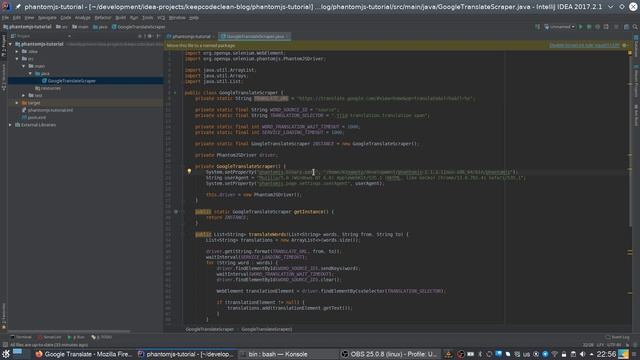Collapse the phantomjs-tutorial root node
The image size is (640, 360).
pos(10,44)
